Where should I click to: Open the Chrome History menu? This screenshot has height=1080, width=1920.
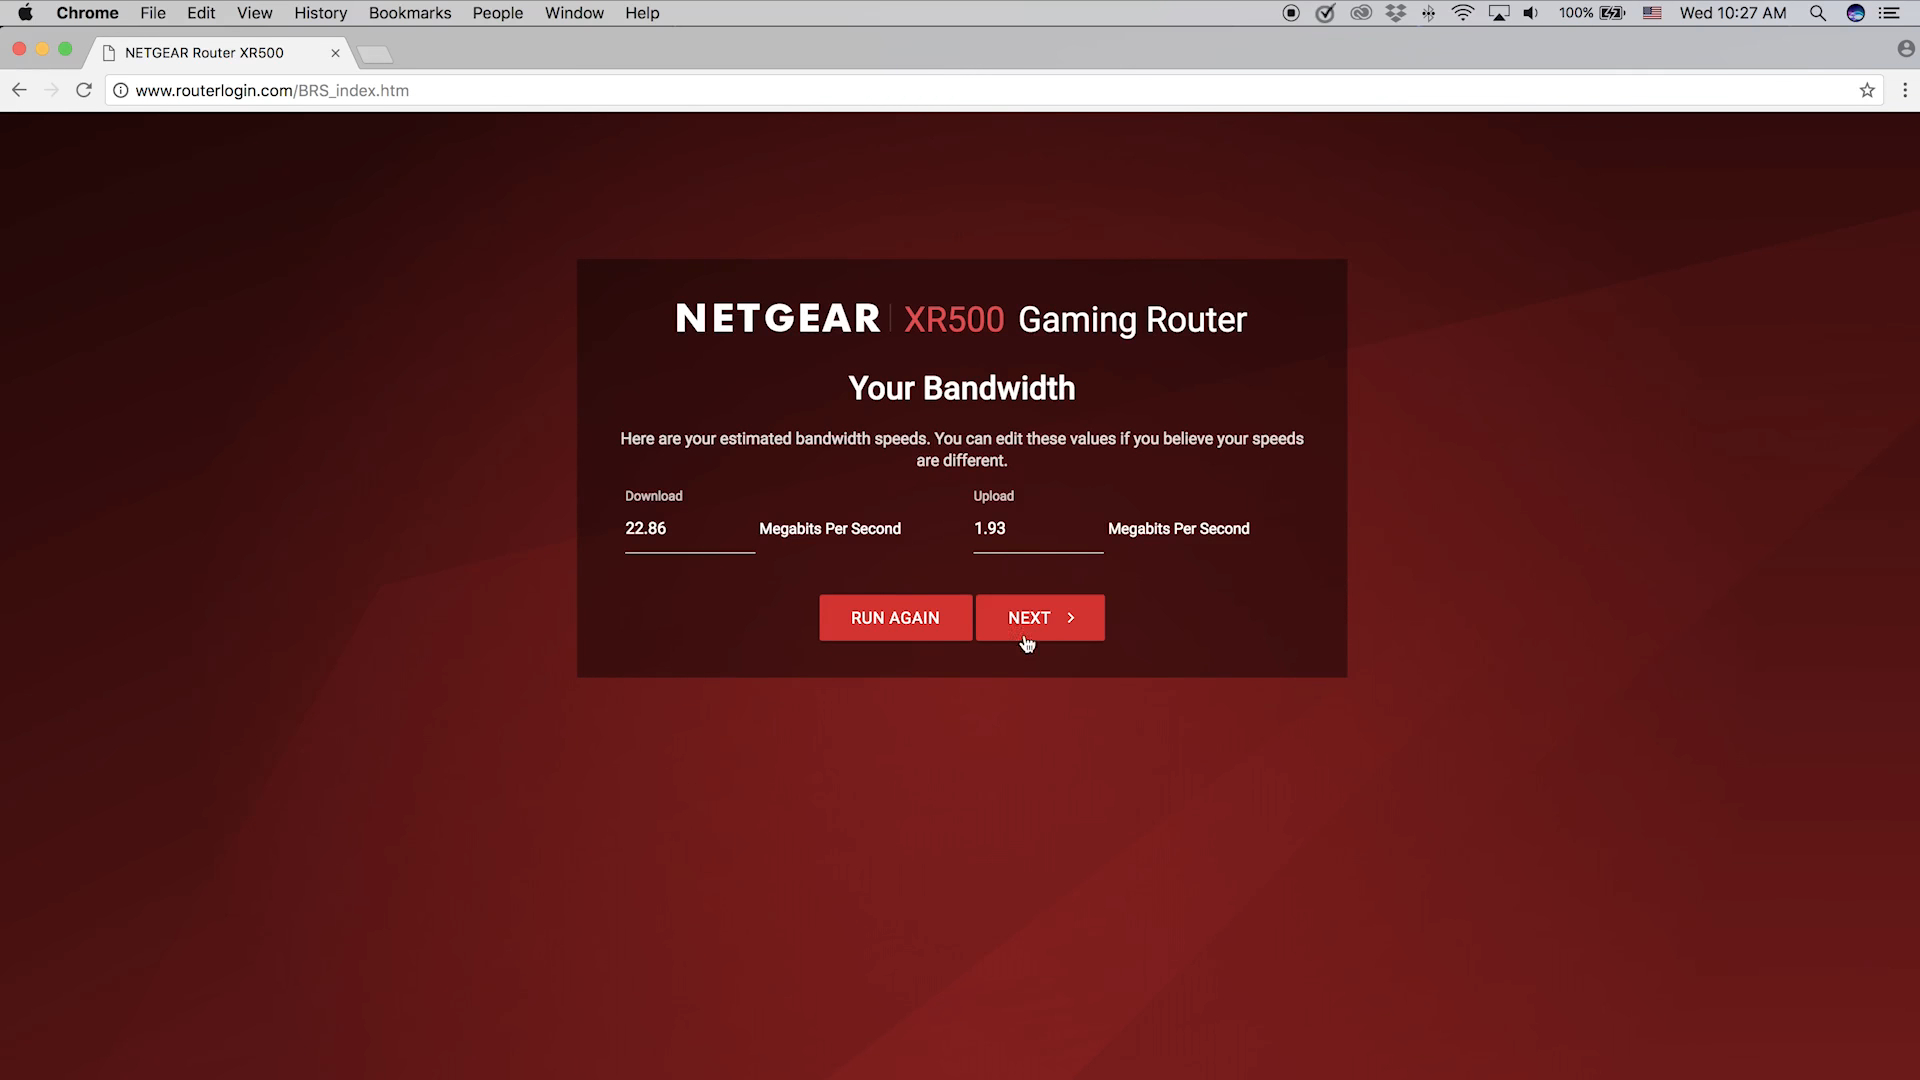[320, 12]
